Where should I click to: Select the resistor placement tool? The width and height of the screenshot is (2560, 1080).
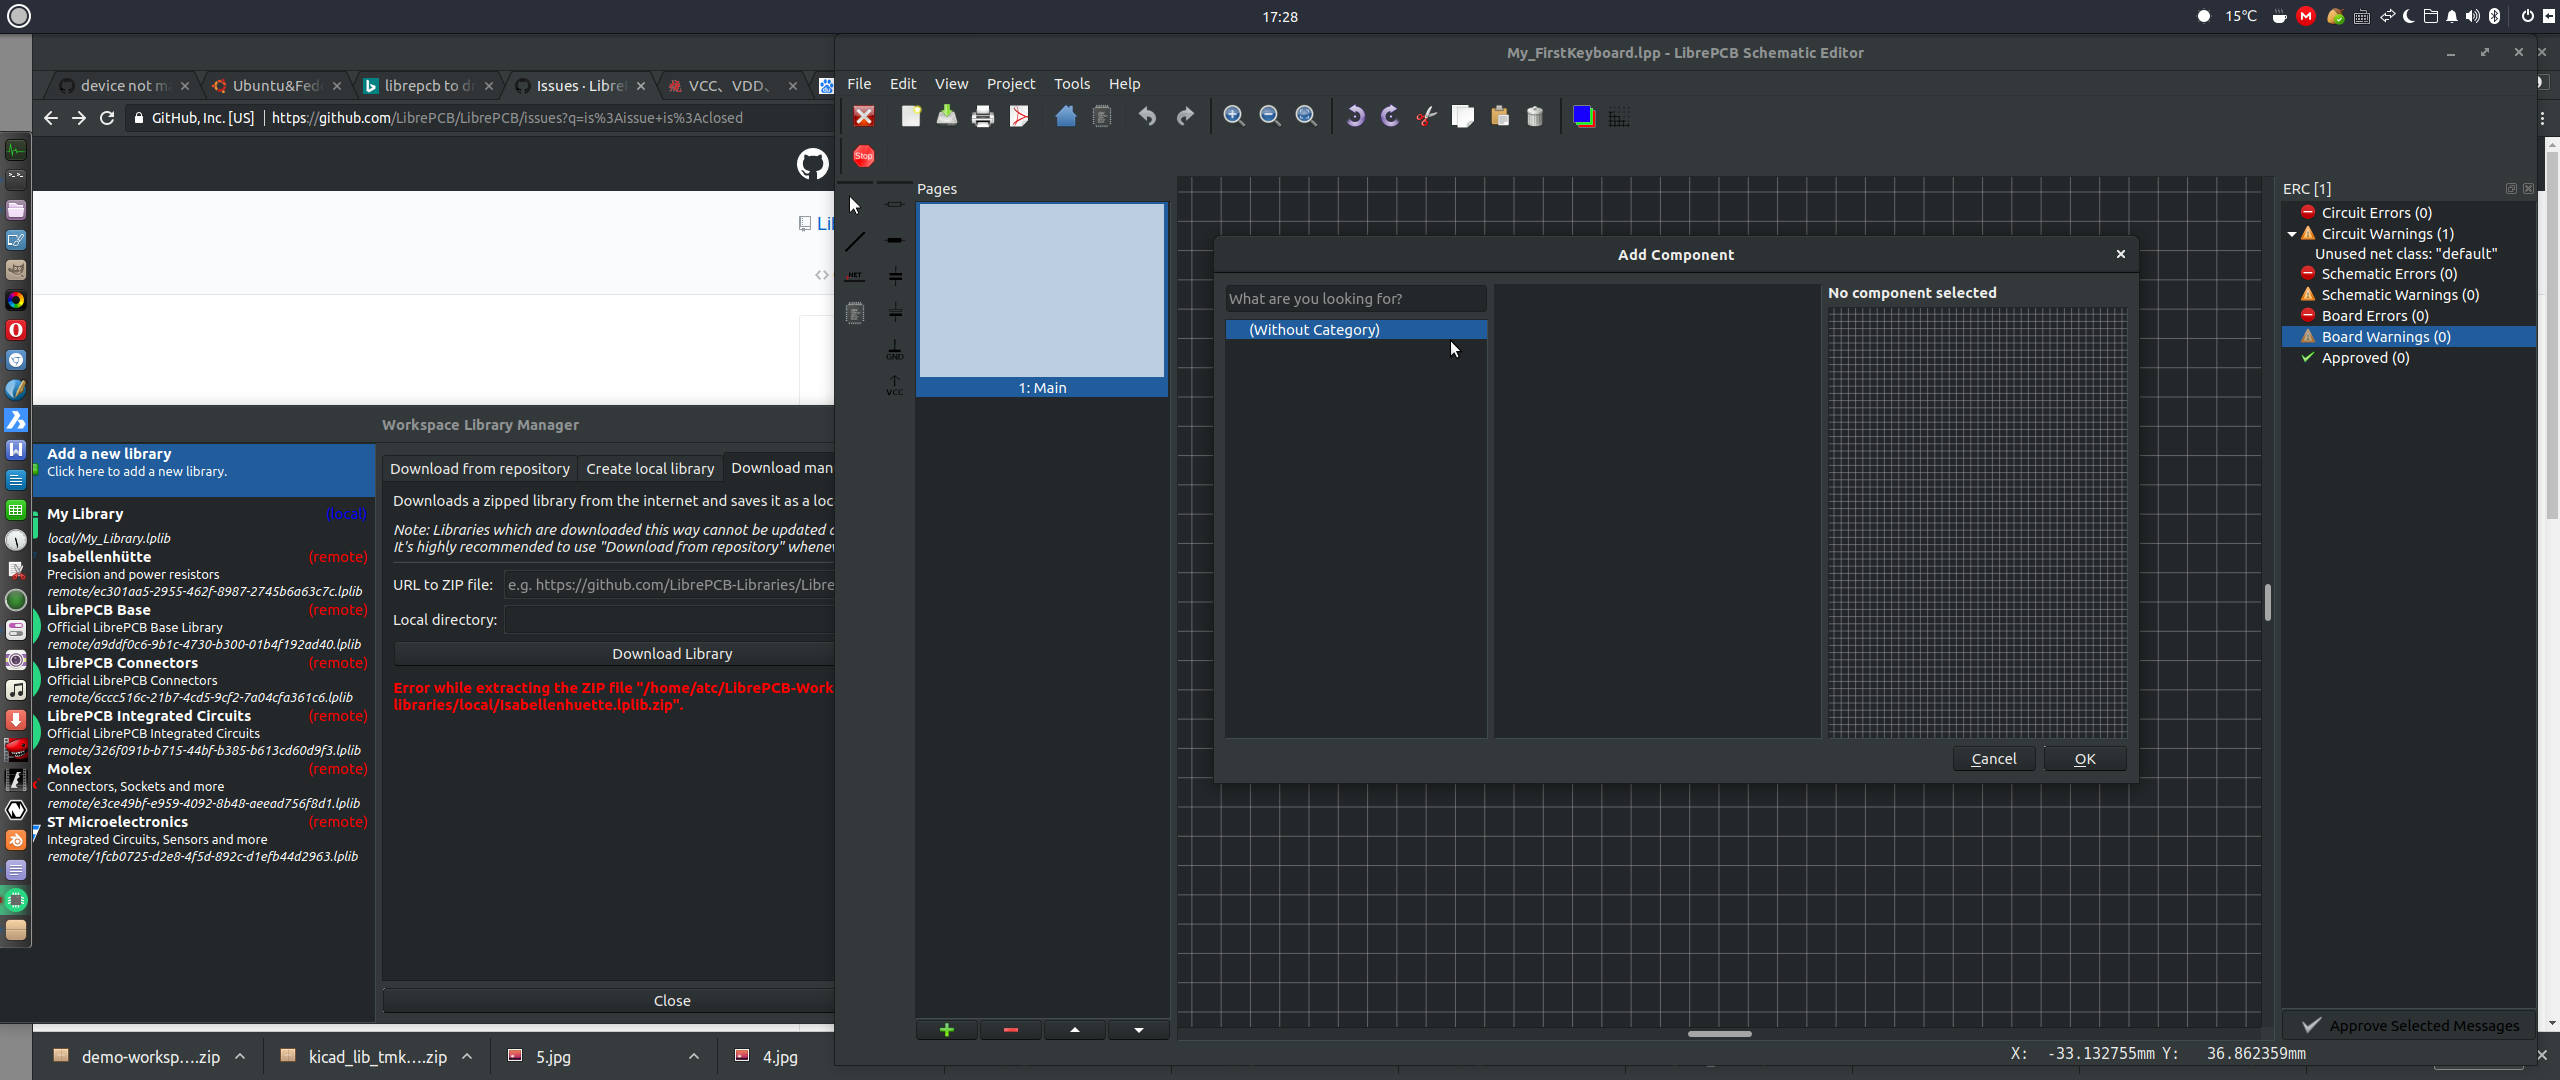click(895, 204)
